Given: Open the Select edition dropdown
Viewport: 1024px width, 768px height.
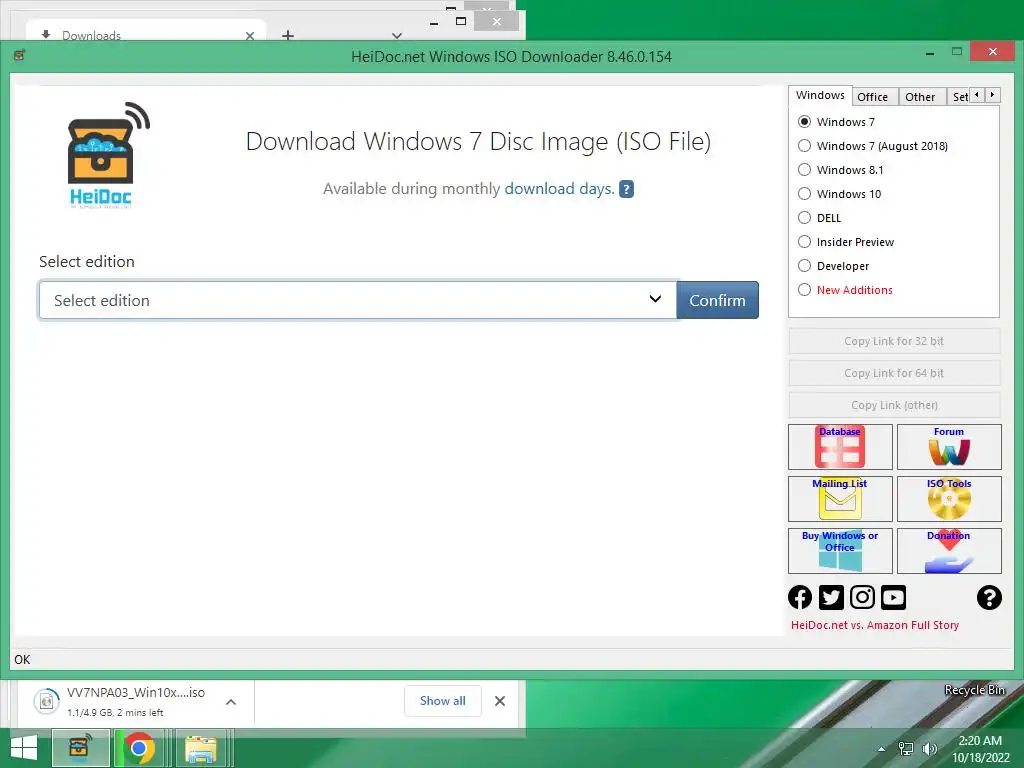Looking at the screenshot, I should click(x=358, y=300).
